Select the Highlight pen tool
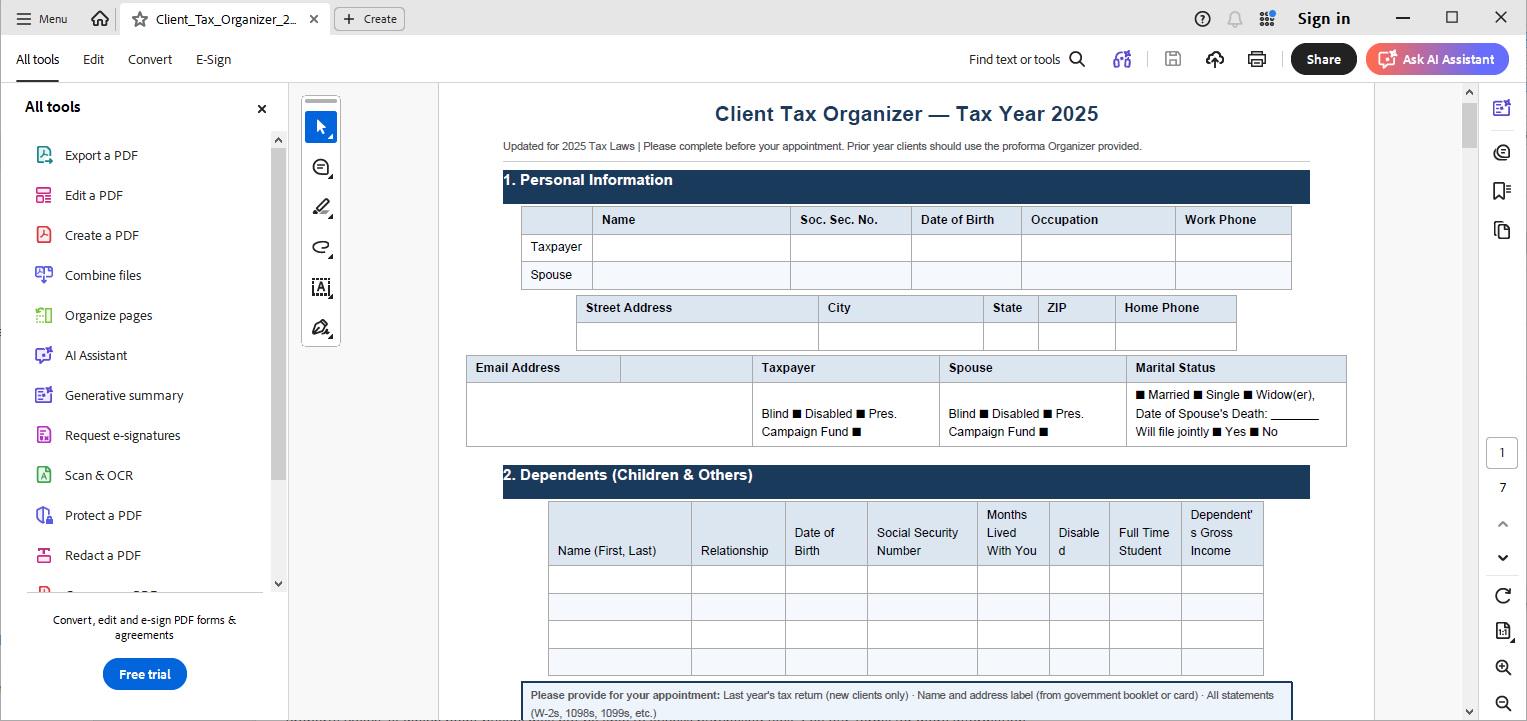1527x721 pixels. pos(321,207)
